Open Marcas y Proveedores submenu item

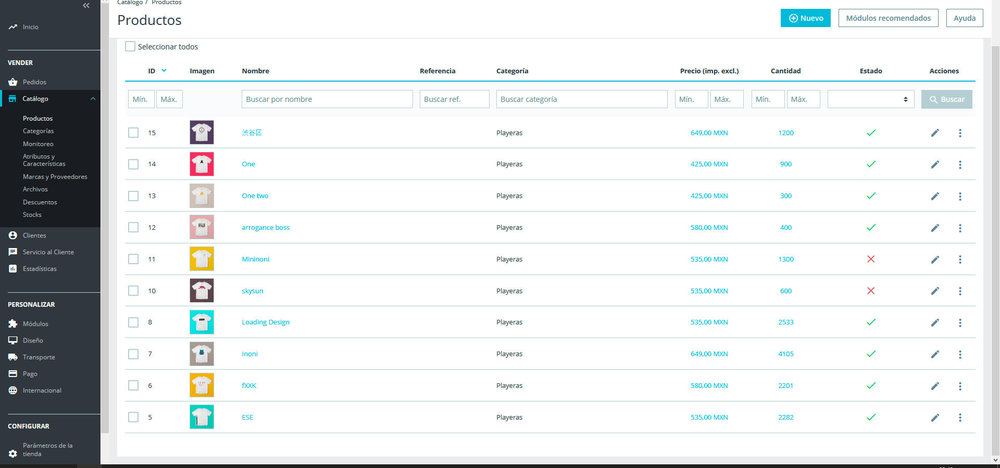[55, 177]
